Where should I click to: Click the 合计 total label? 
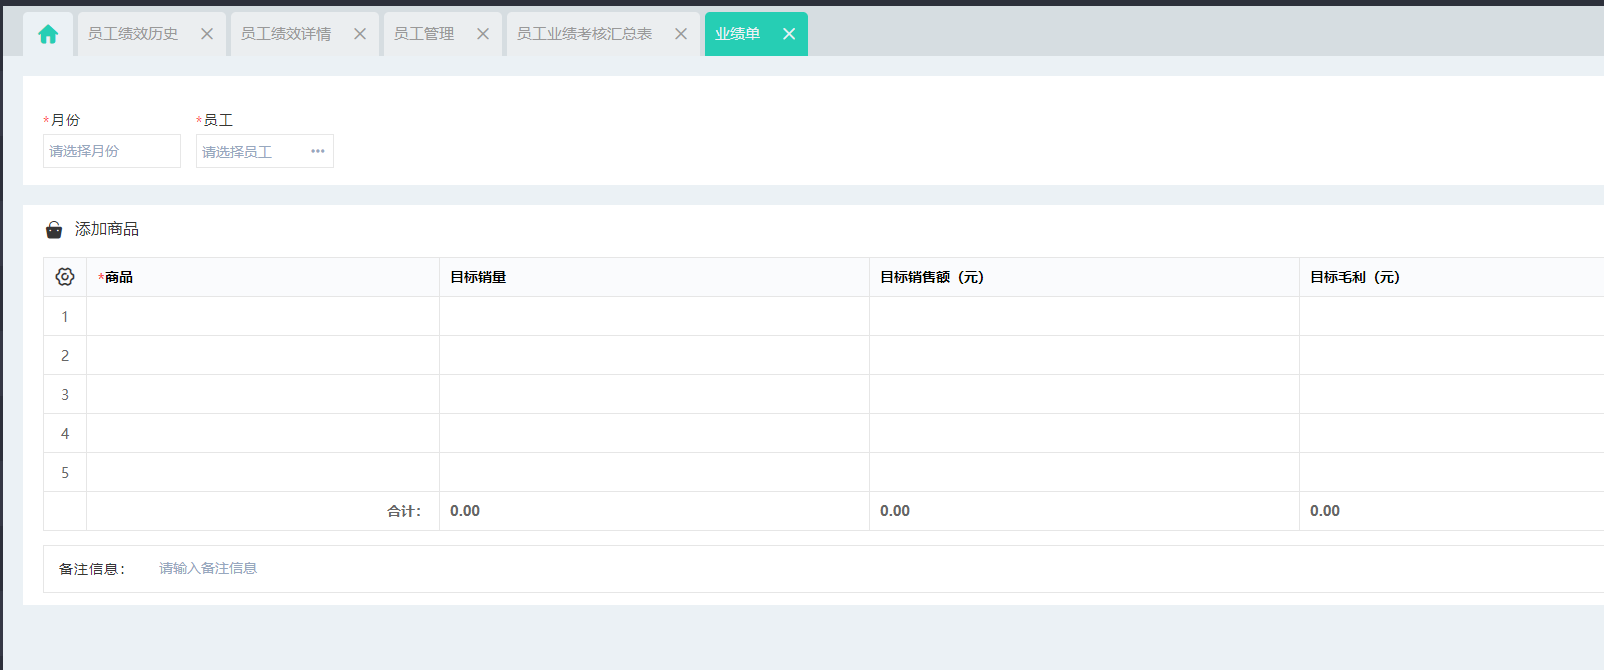coord(404,511)
